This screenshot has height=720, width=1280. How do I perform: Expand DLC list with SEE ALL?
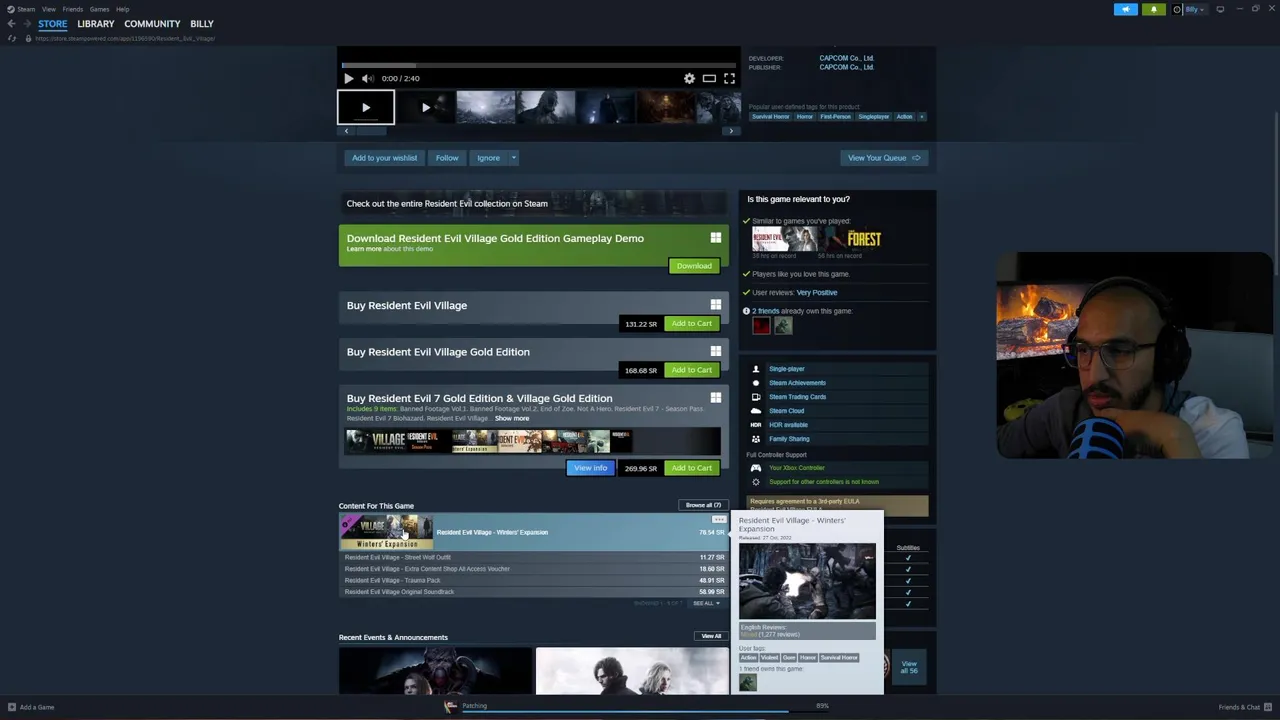point(706,603)
